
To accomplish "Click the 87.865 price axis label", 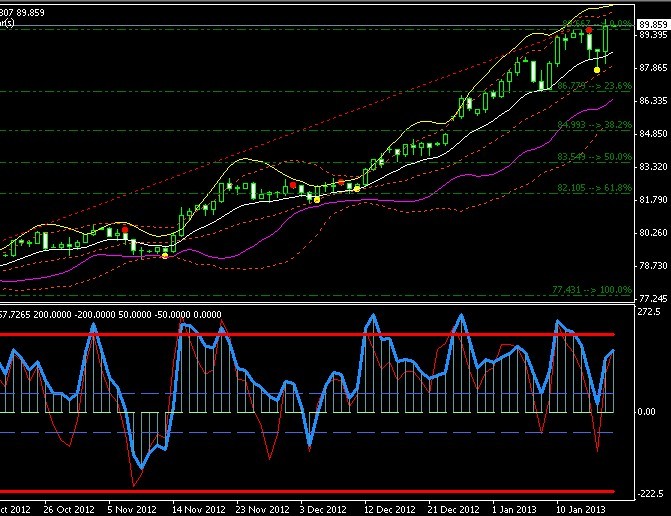I will pyautogui.click(x=653, y=68).
